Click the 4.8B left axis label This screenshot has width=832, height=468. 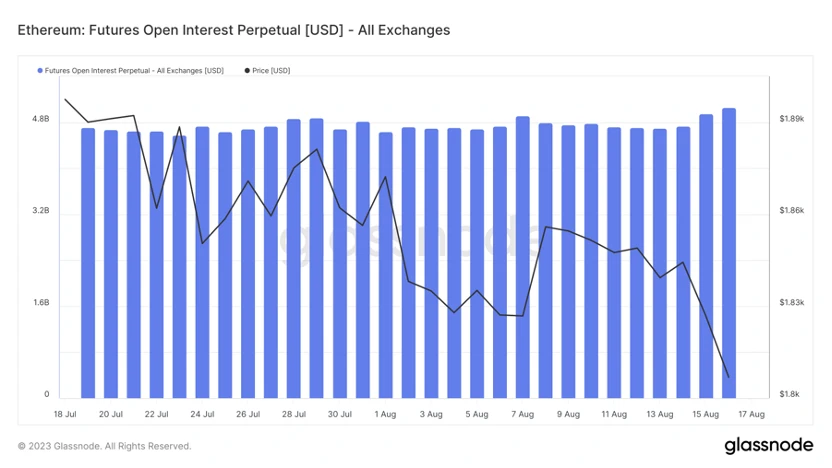(41, 119)
